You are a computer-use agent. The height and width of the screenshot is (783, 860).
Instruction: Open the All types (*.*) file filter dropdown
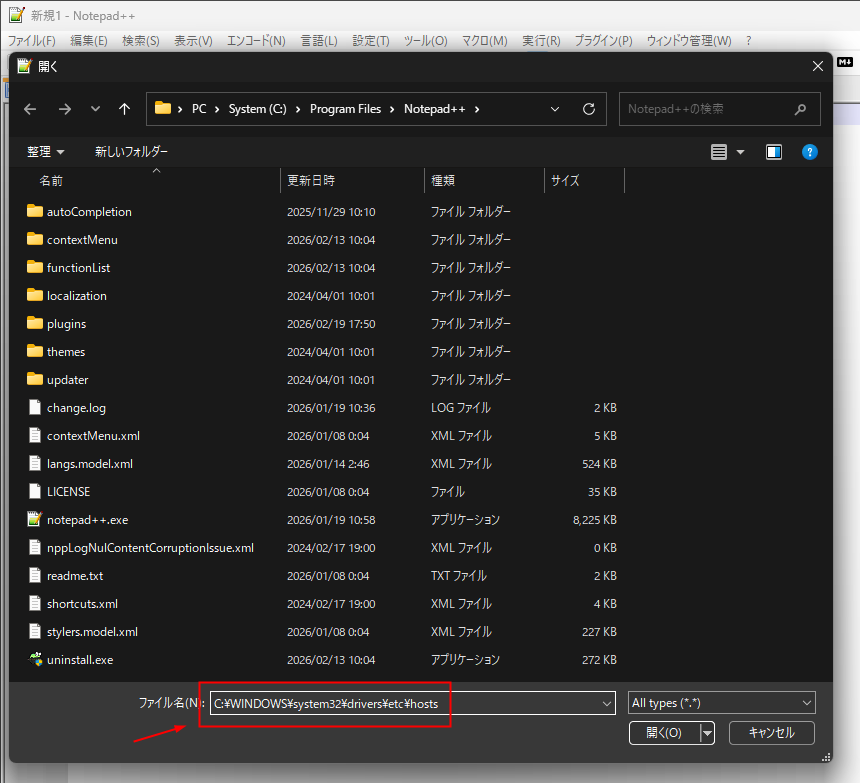[721, 702]
